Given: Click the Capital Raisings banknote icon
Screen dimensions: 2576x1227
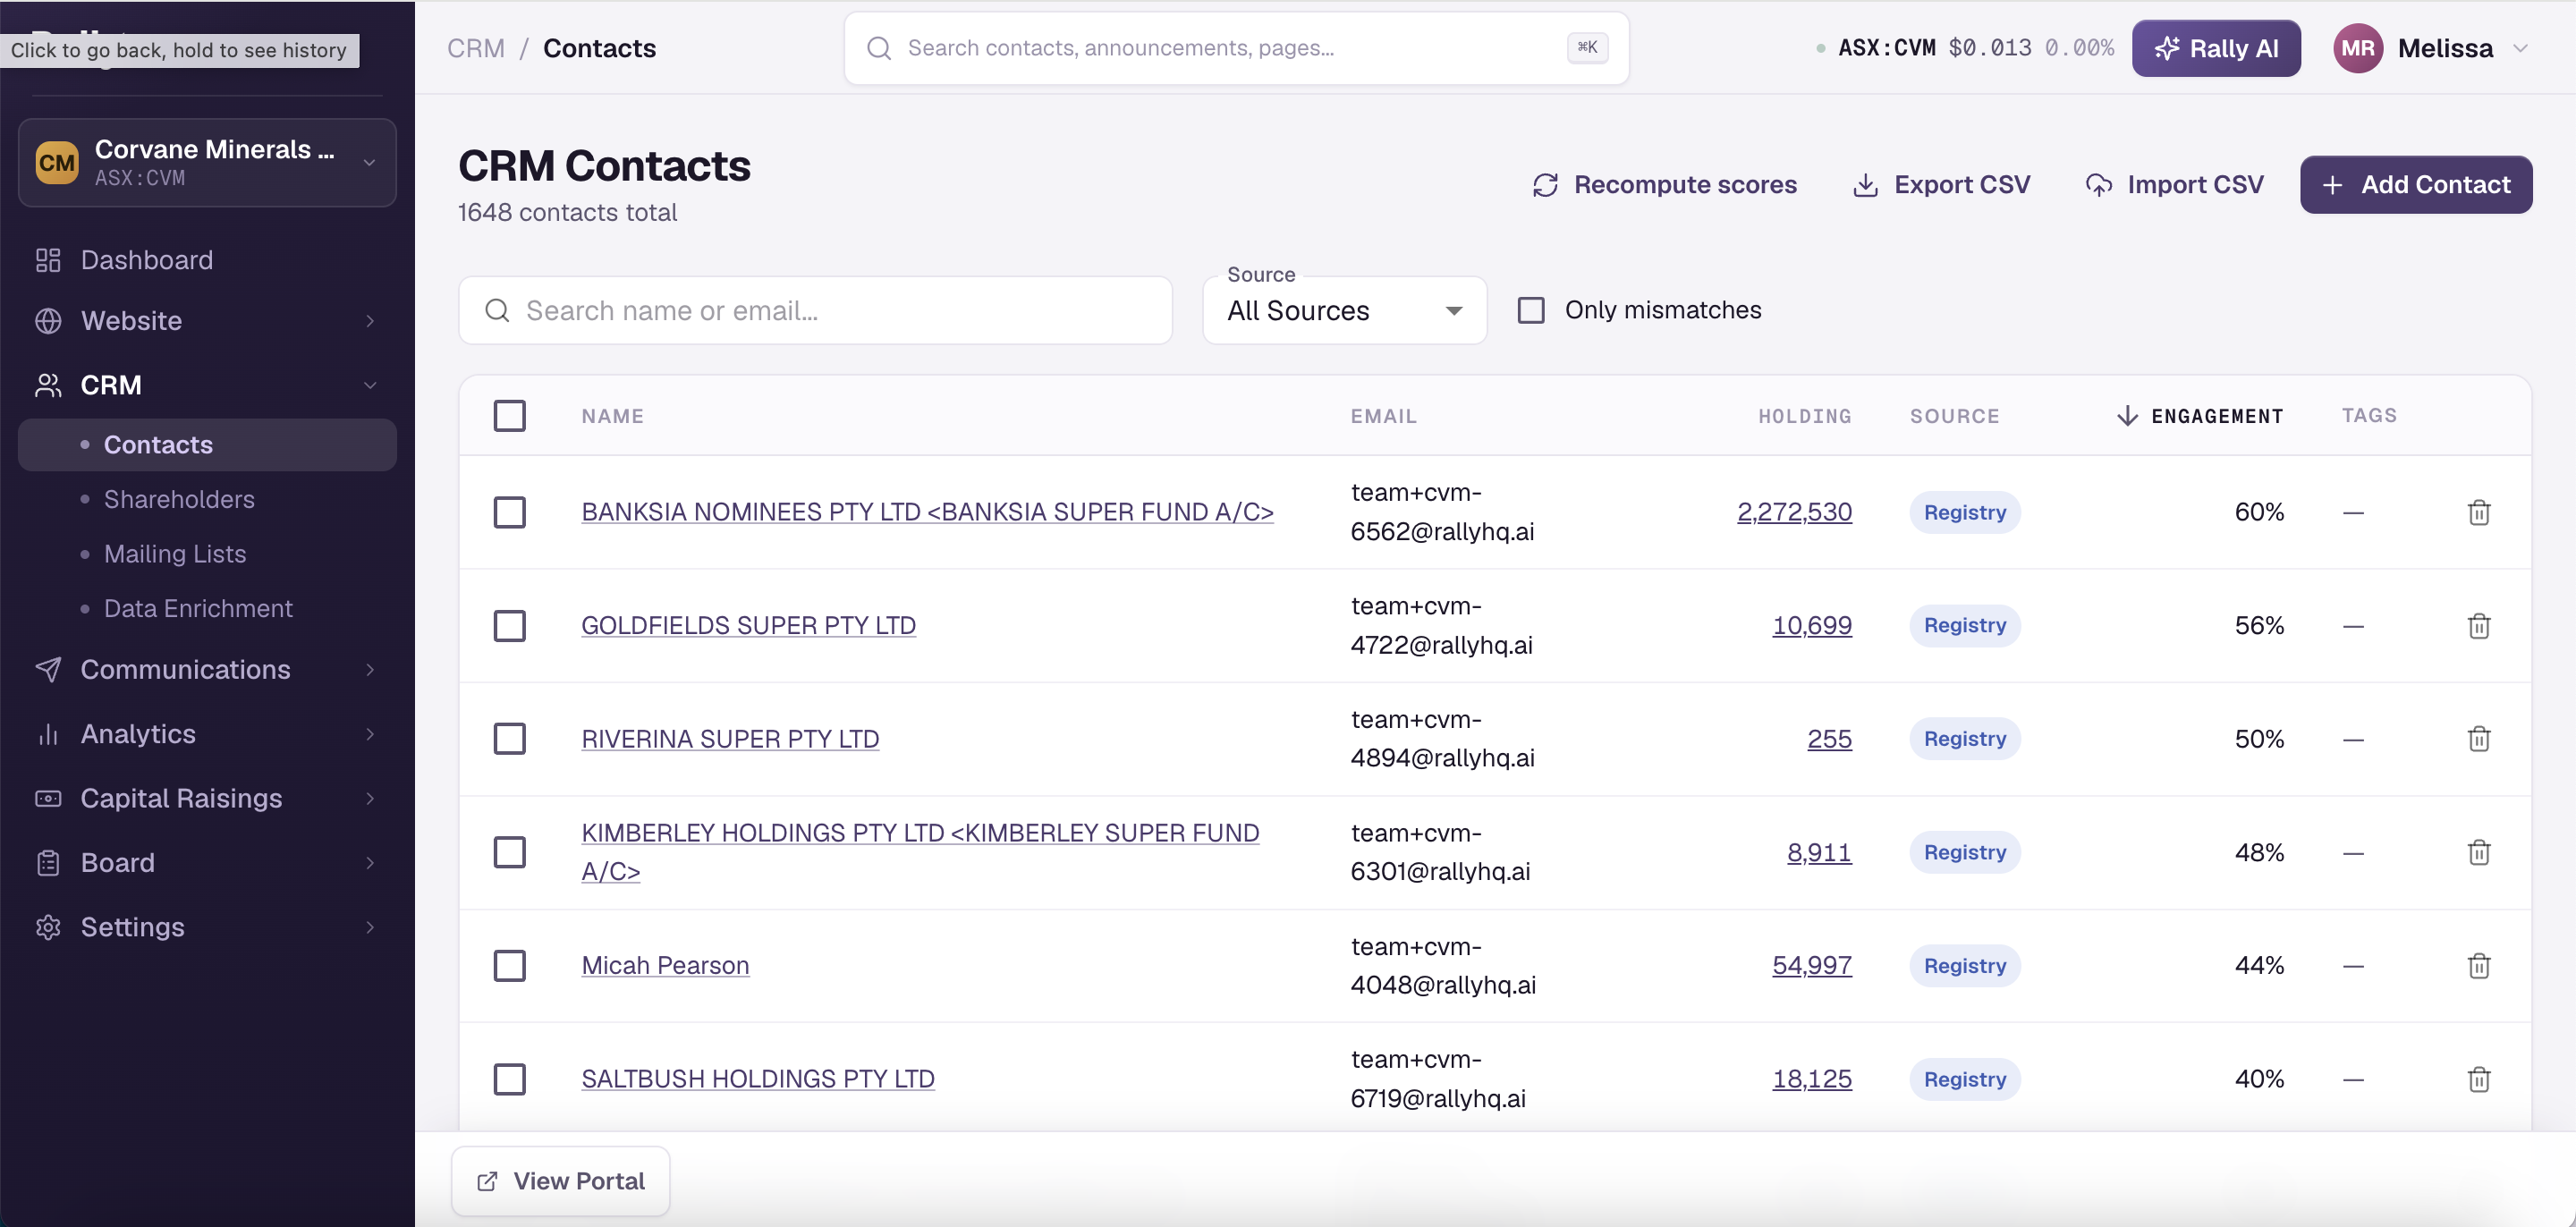Looking at the screenshot, I should [48, 798].
